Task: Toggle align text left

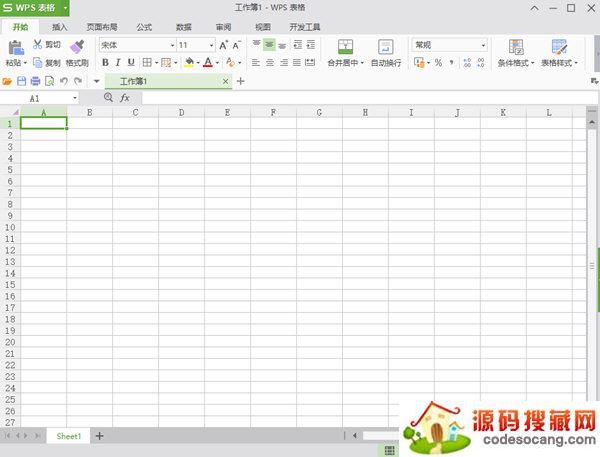Action: click(x=256, y=62)
